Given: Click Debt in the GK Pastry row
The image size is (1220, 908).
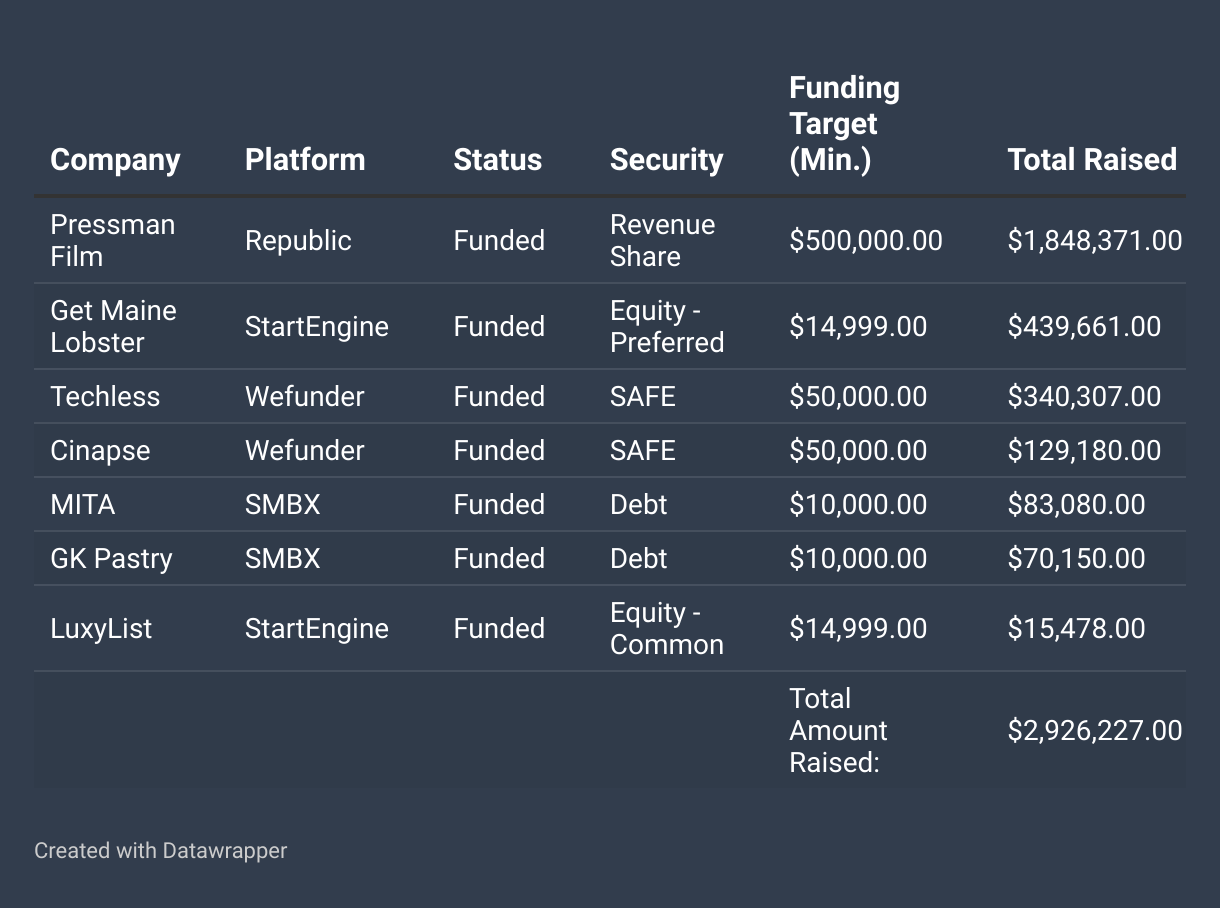Looking at the screenshot, I should click(638, 558).
